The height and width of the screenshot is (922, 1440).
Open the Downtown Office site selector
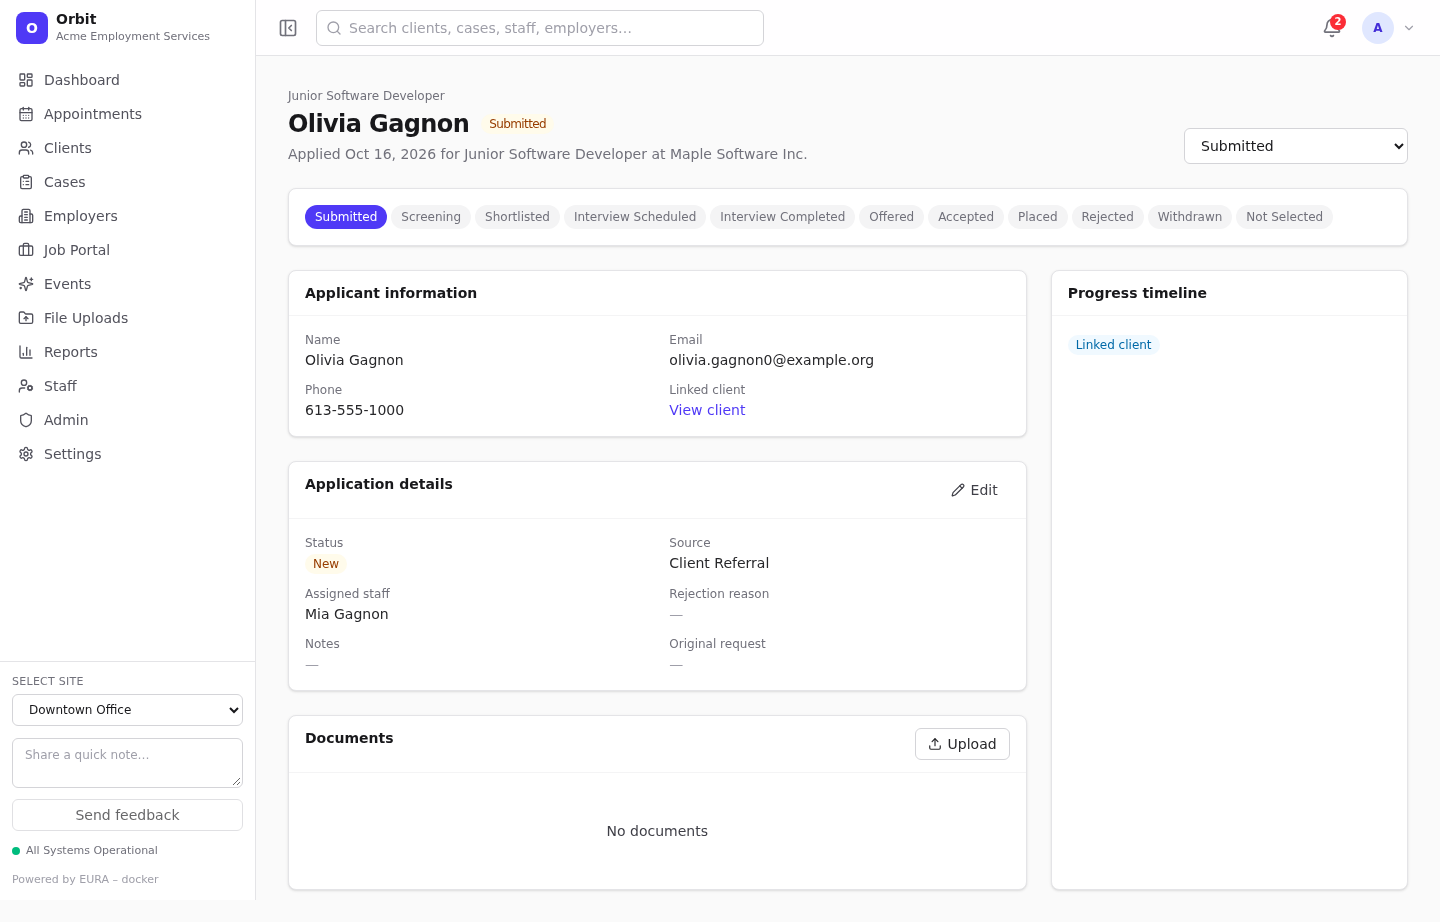(127, 710)
